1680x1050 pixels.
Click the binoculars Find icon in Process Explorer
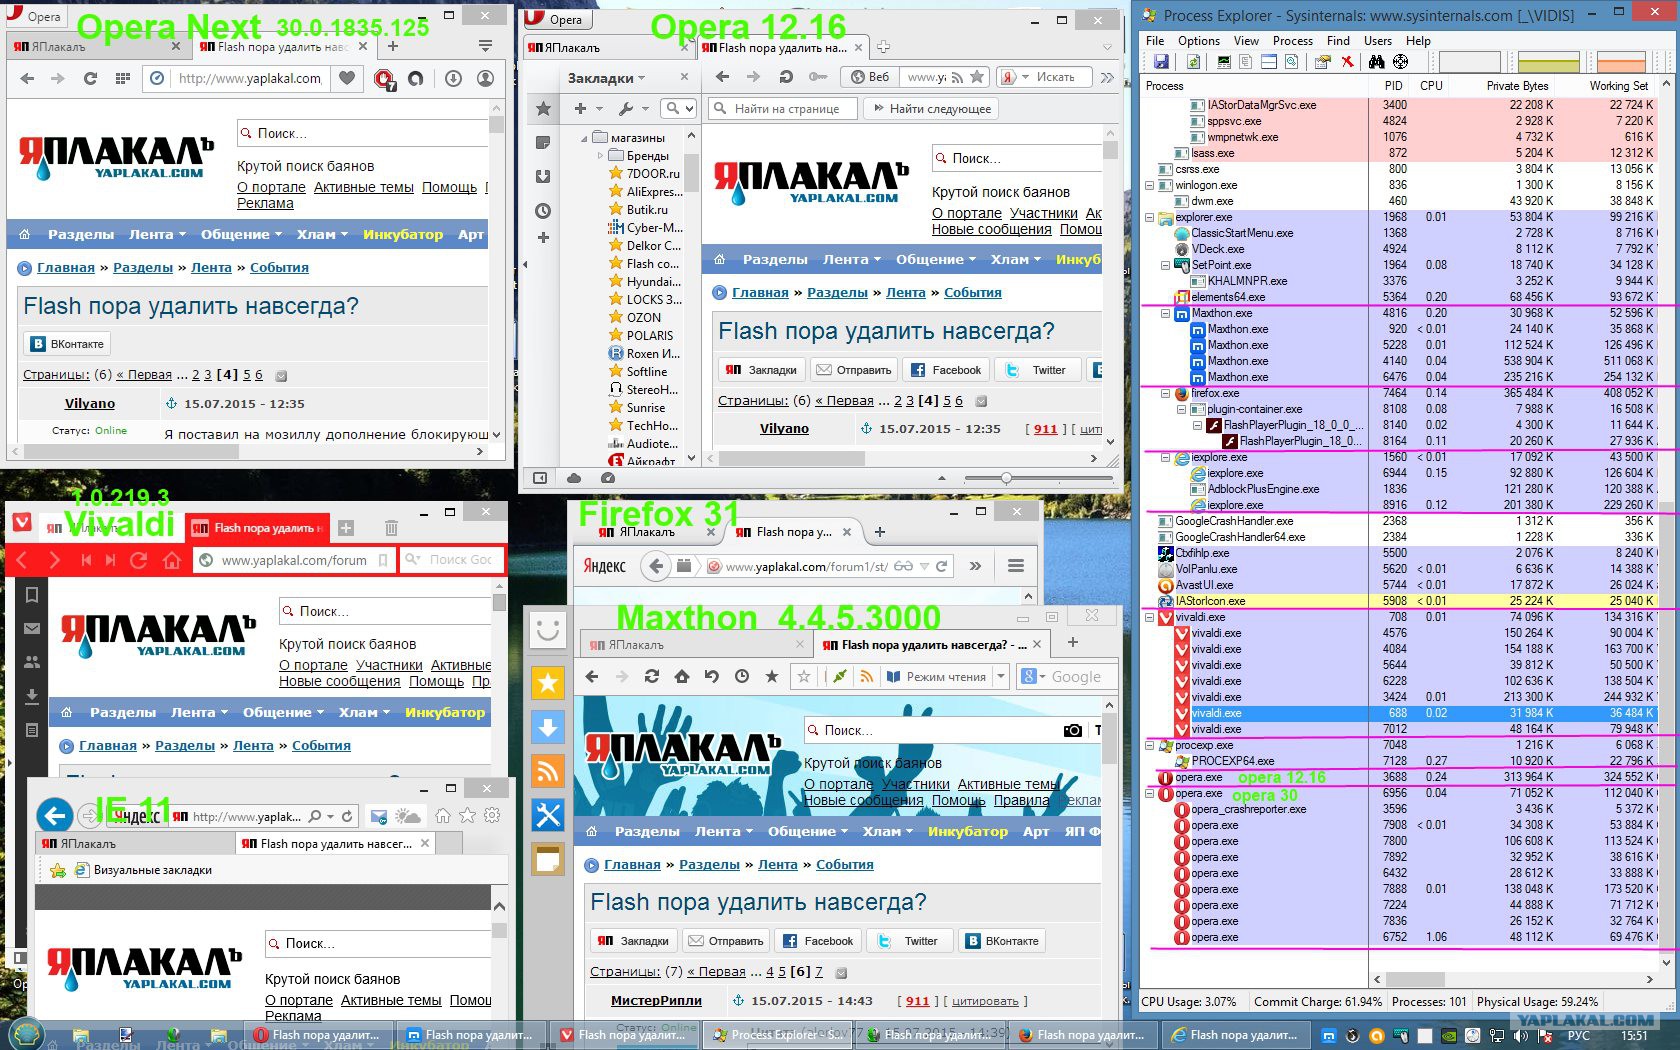click(1377, 62)
